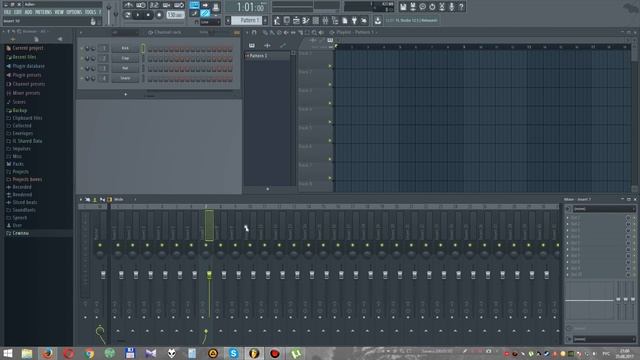This screenshot has width=640, height=360.
Task: Toggle the countdown-before-recording icon
Action: [154, 5]
